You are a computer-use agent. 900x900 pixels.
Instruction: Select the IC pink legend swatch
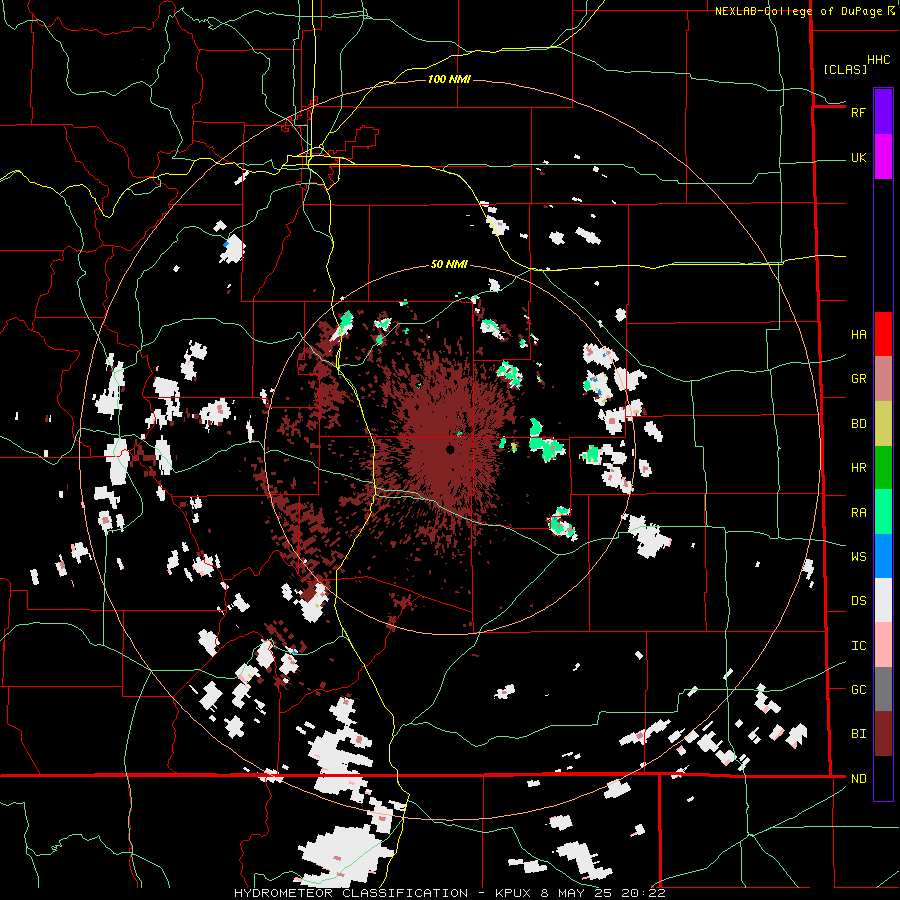click(x=883, y=645)
